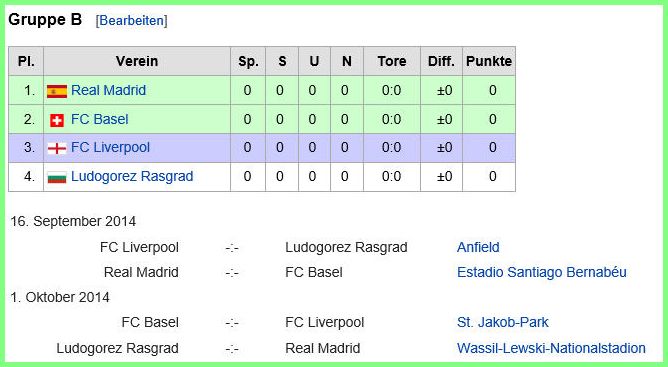Click the Diff. column header
668x367 pixels.
pyautogui.click(x=441, y=61)
